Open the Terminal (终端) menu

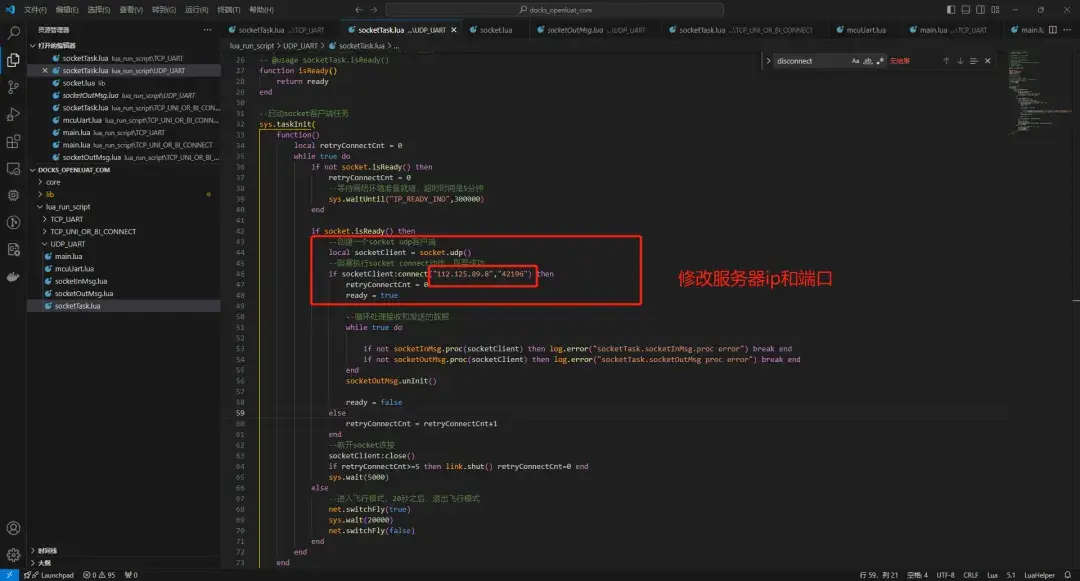coord(229,10)
